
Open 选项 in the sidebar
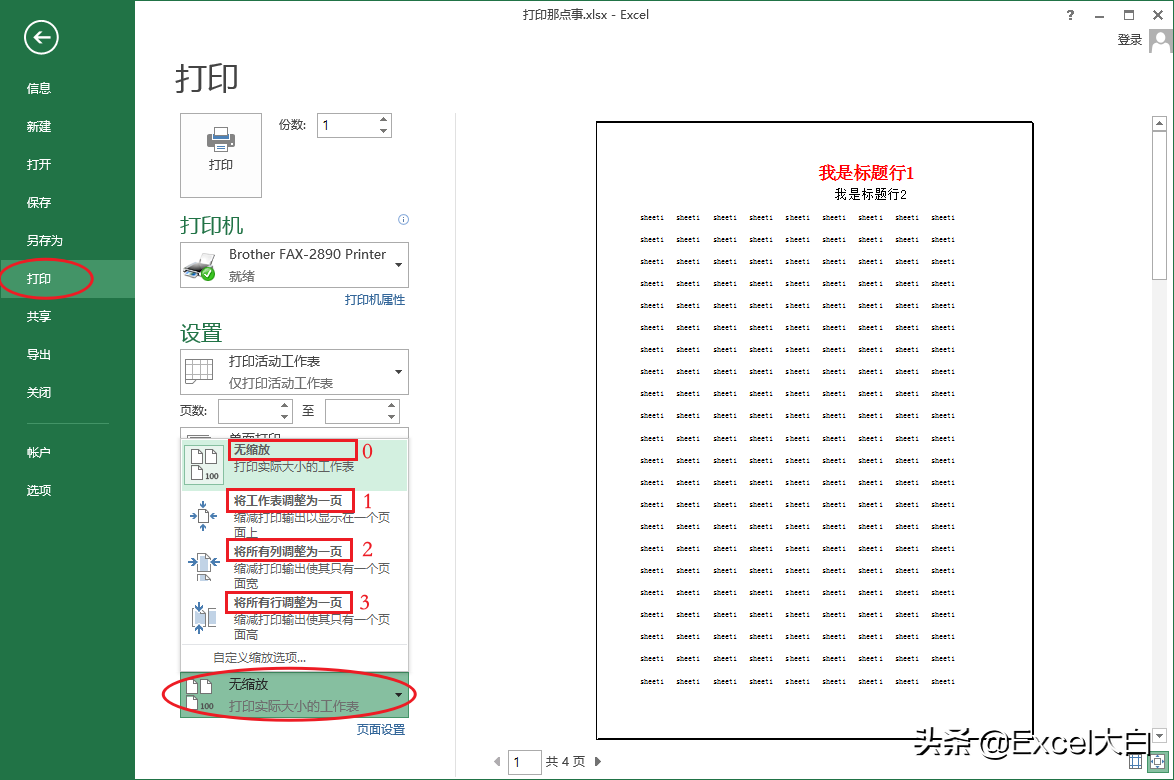click(x=39, y=490)
